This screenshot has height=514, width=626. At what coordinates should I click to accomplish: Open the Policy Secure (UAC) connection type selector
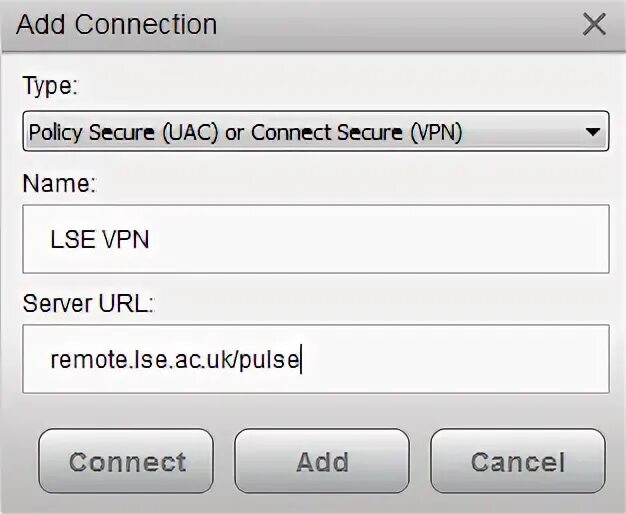[316, 131]
